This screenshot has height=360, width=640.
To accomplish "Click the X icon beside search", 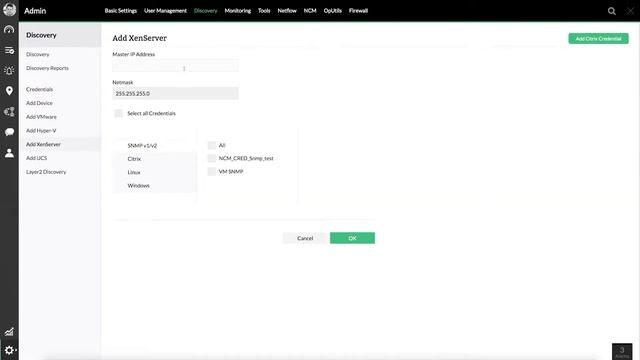I will point(630,11).
